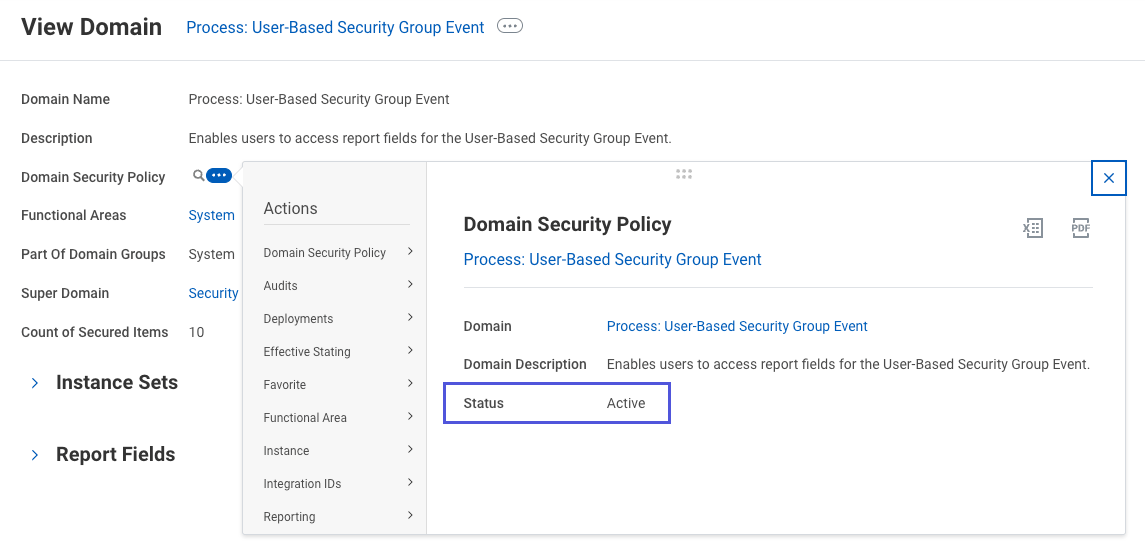Viewport: 1145px width, 553px height.
Task: Open the ellipsis menu next to page title
Action: (510, 27)
